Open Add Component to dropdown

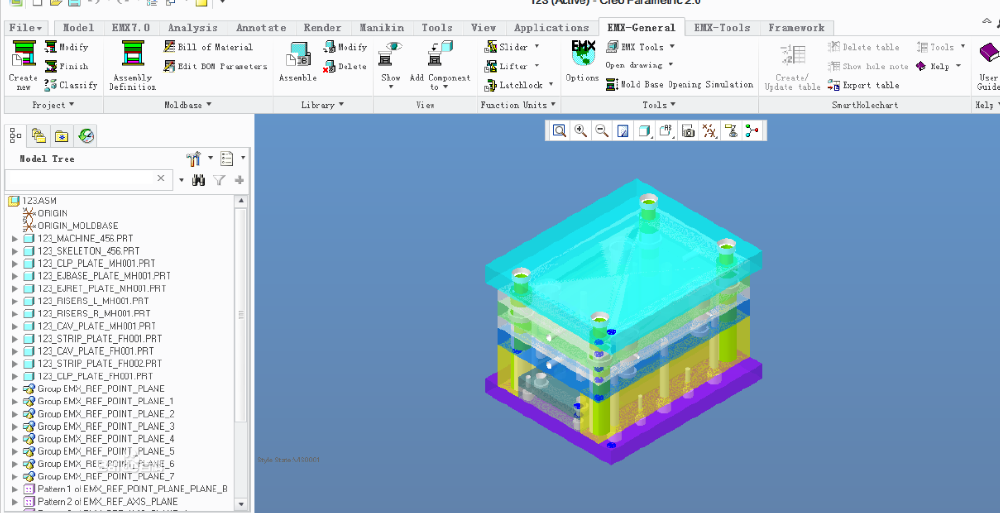point(440,66)
